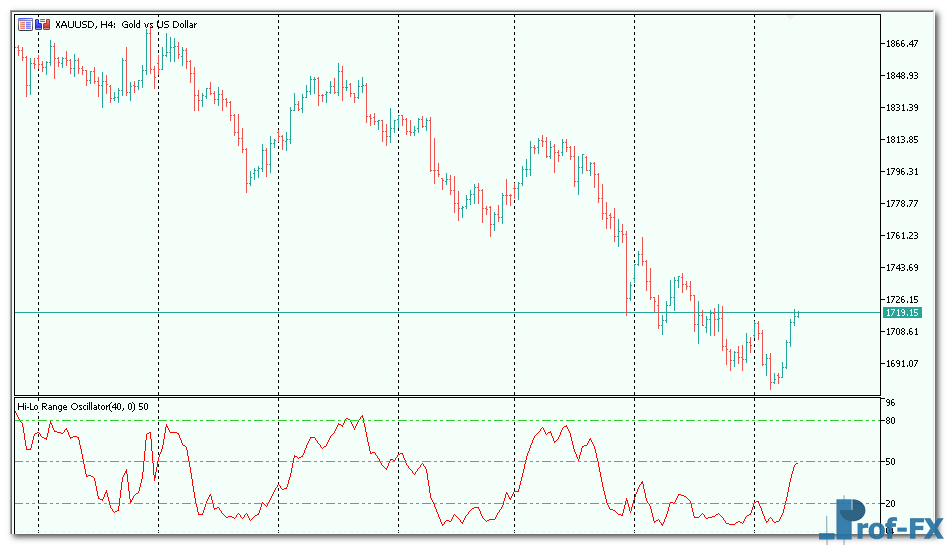Click the 1778.77 price axis label

(x=901, y=204)
